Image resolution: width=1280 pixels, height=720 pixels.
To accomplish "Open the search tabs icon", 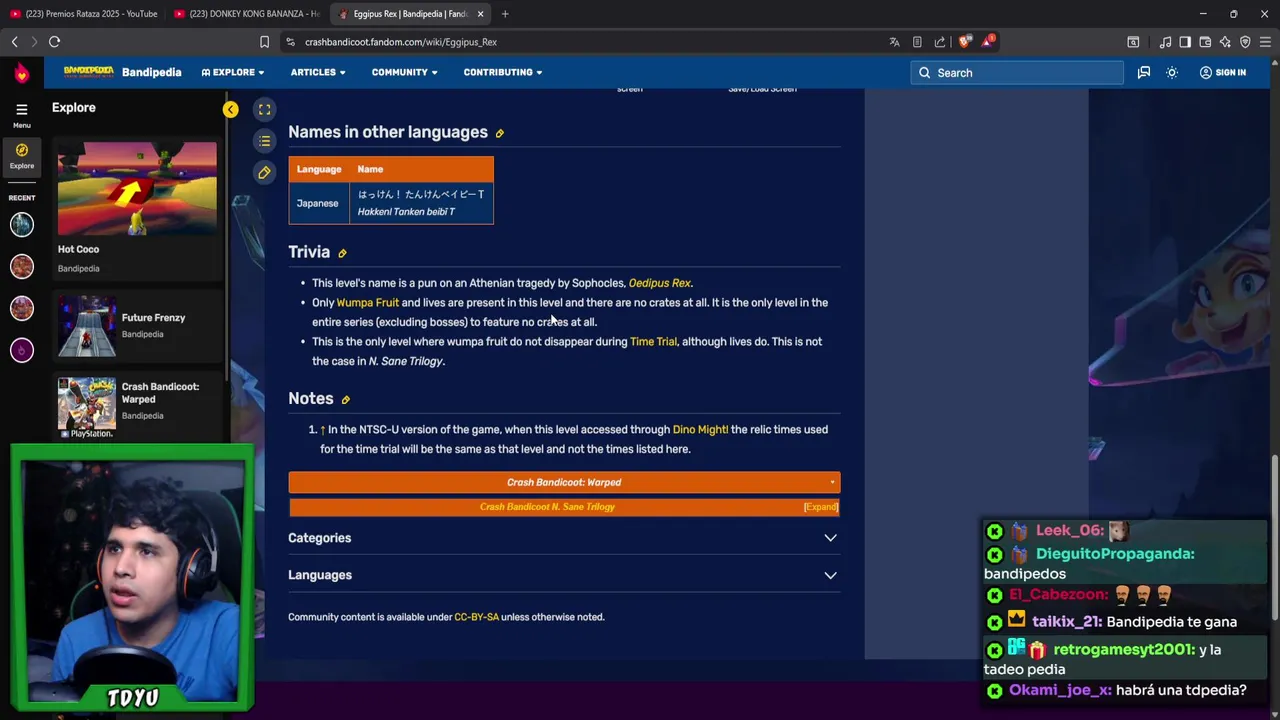I will [1133, 42].
